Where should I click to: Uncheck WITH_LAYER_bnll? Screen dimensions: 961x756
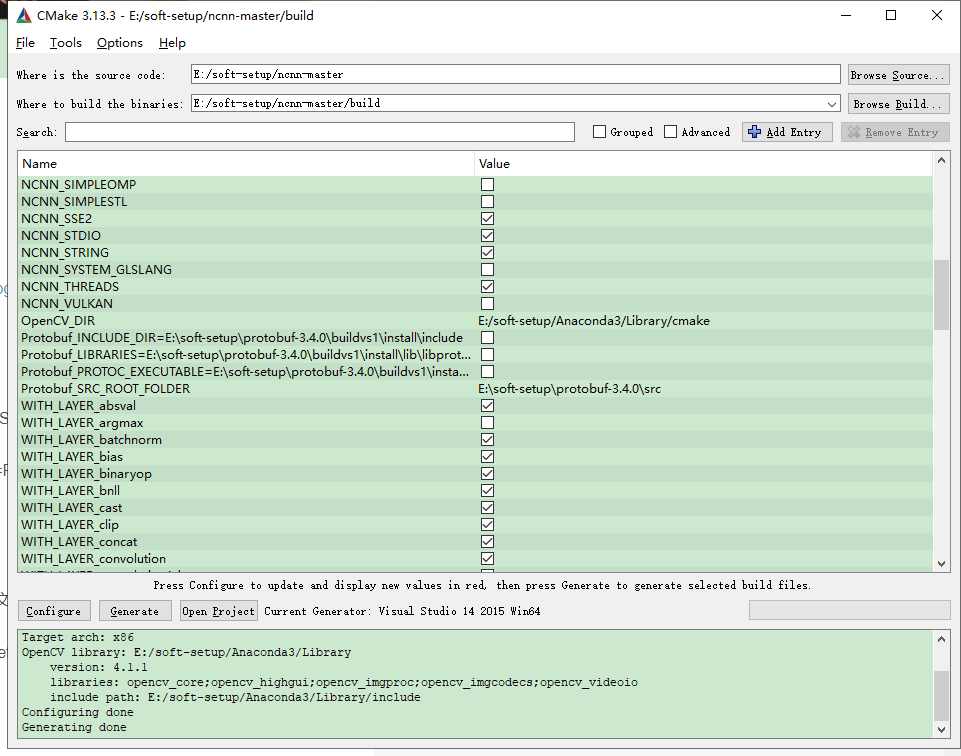coord(487,491)
